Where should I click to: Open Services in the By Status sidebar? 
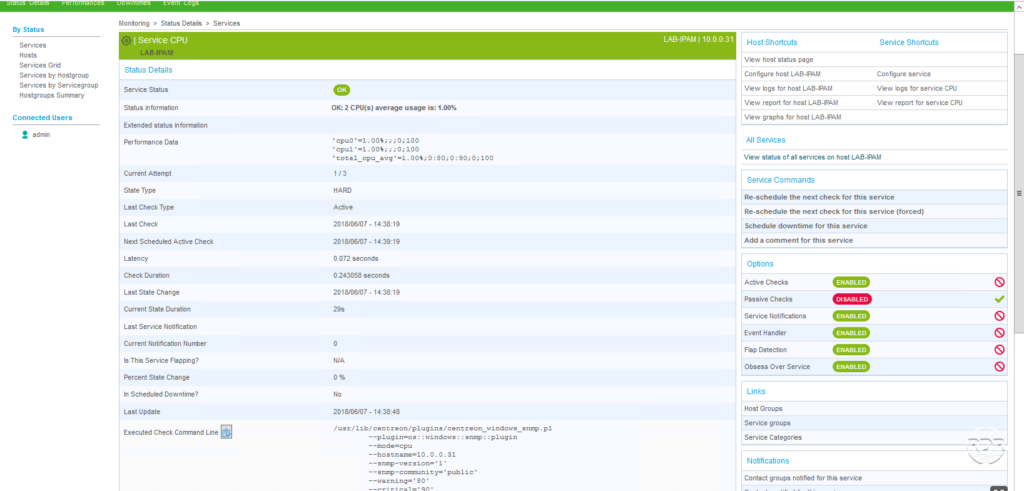[33, 46]
